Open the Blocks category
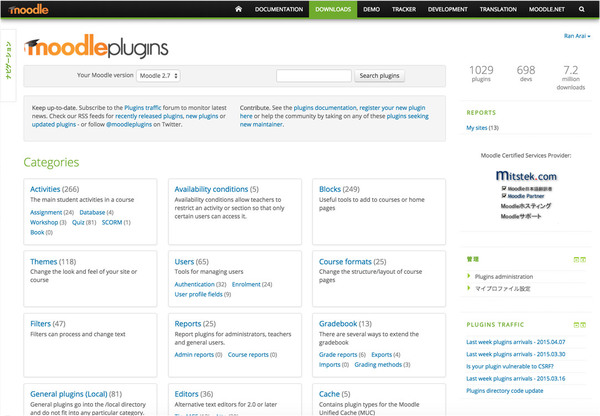 (330, 189)
